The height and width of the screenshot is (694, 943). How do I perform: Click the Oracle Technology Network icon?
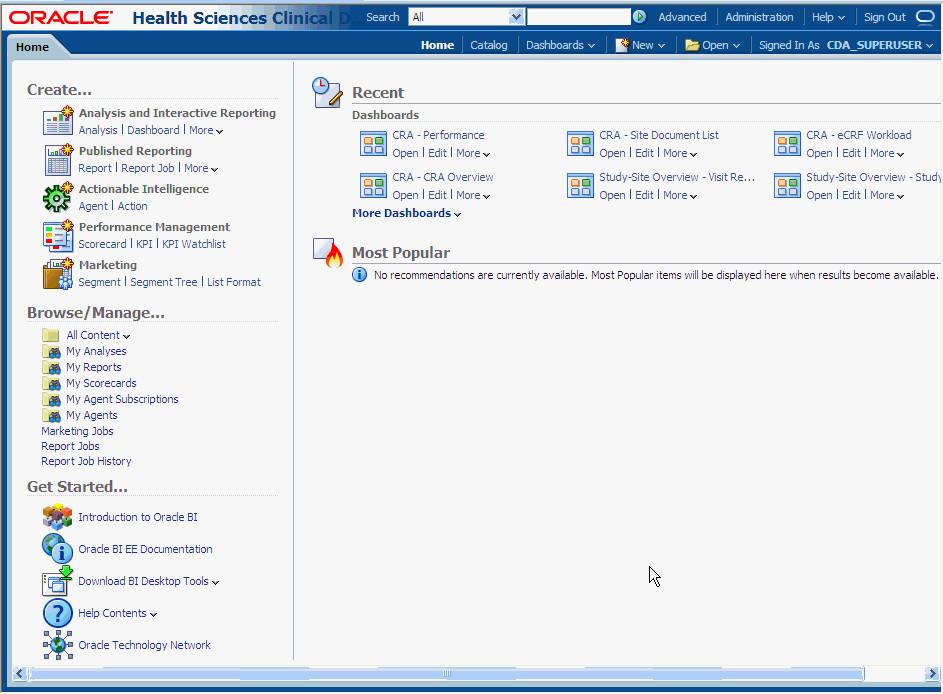coord(58,645)
